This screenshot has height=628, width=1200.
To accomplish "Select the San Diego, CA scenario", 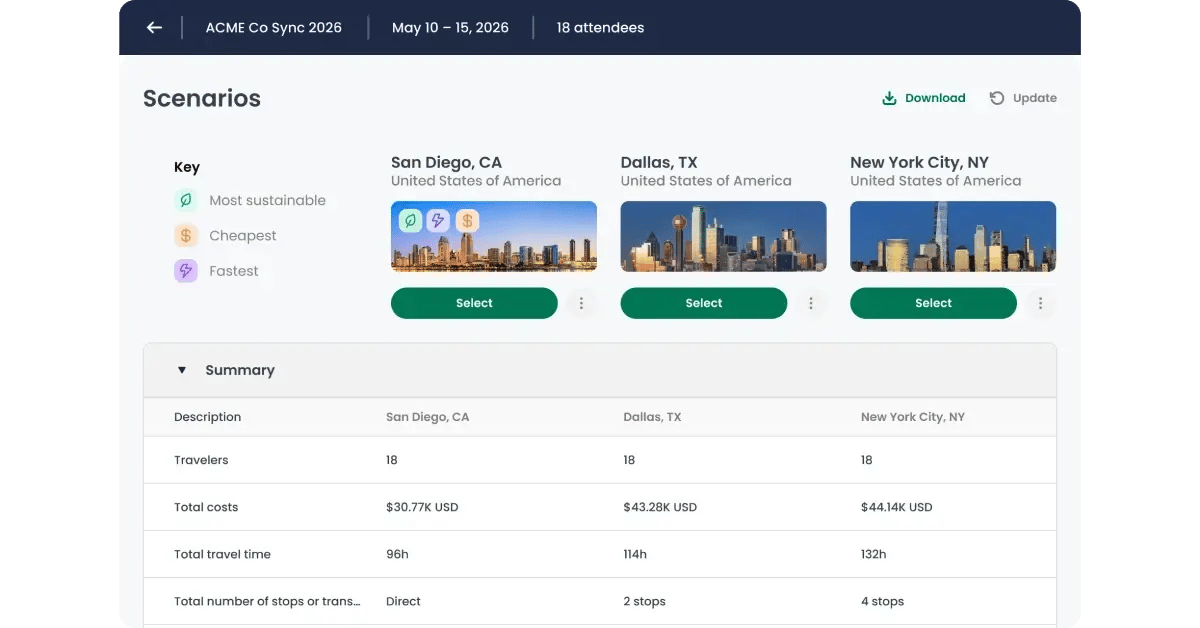I will [x=474, y=303].
